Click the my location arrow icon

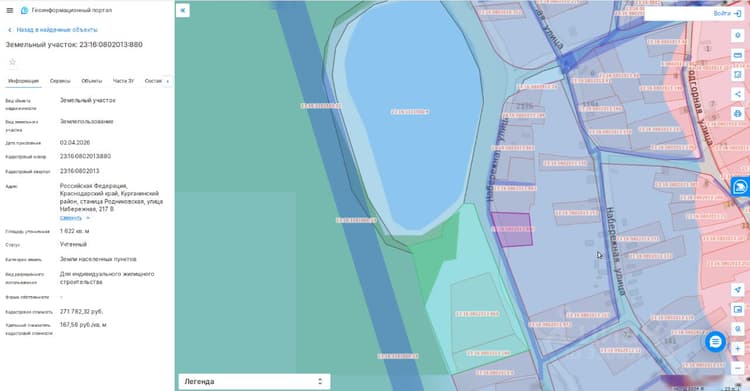coord(738,290)
